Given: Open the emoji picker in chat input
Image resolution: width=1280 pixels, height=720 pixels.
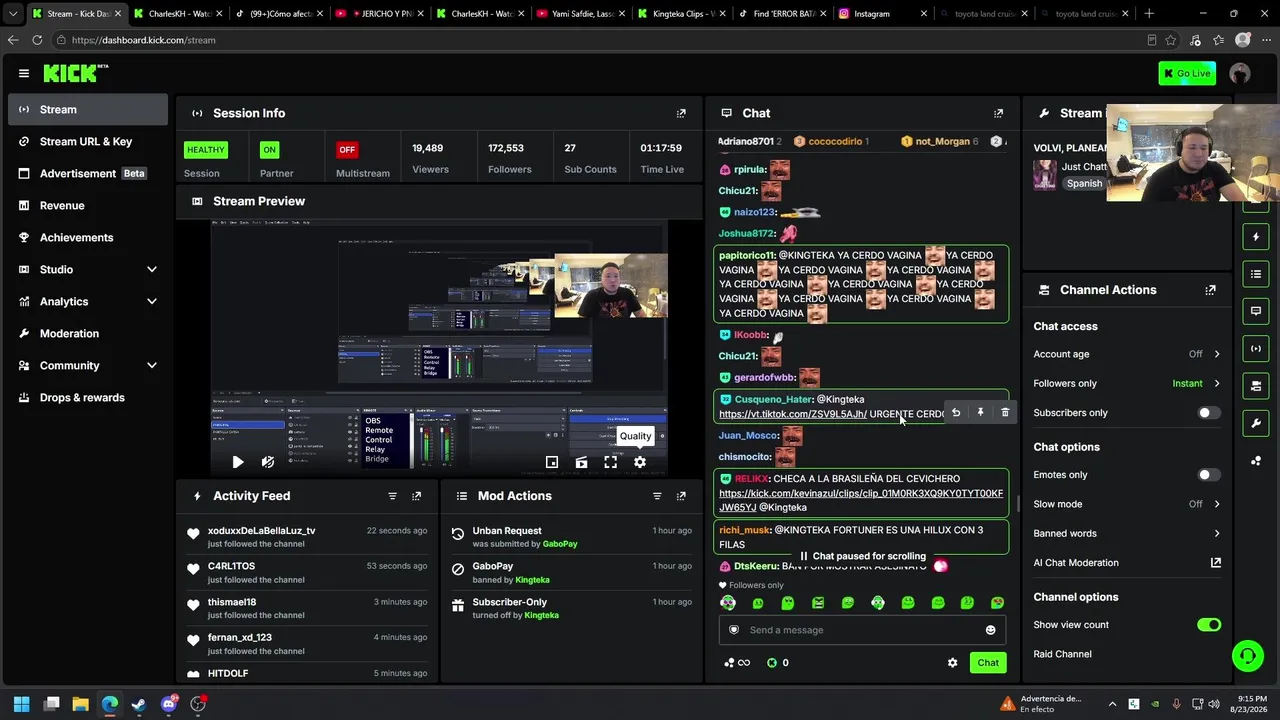Looking at the screenshot, I should click(x=990, y=630).
